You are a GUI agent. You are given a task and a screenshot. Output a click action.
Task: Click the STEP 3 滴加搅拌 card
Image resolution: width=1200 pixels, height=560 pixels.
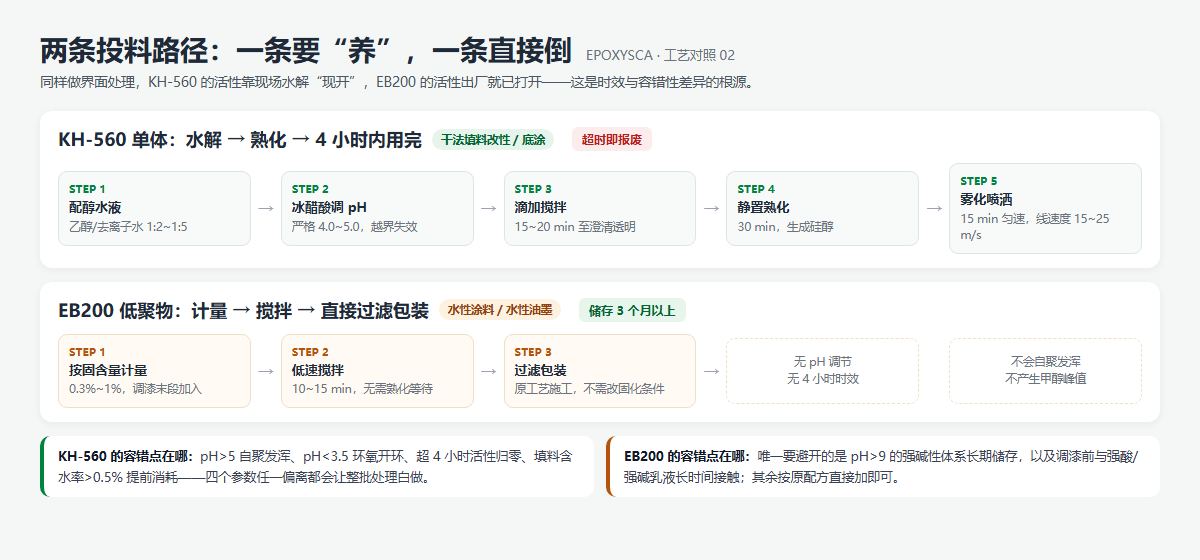point(600,208)
